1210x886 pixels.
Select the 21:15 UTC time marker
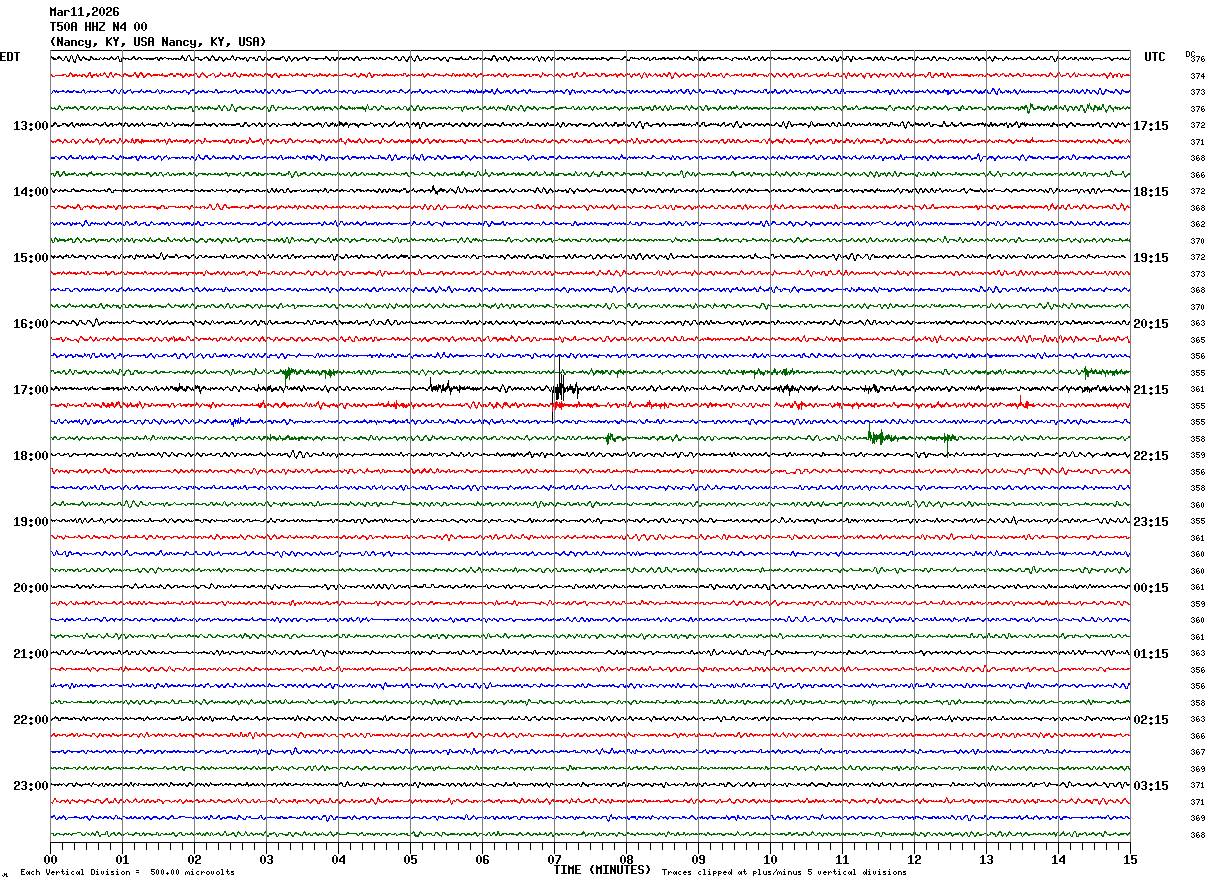click(x=1151, y=390)
